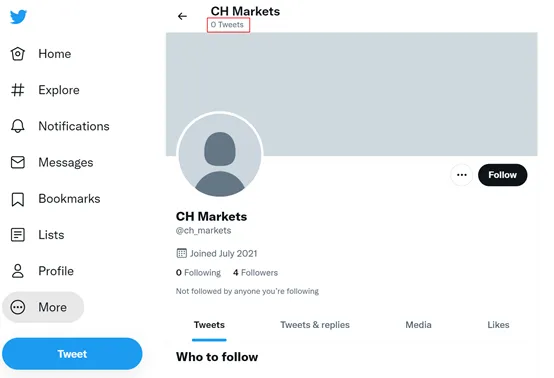This screenshot has width=554, height=378.
Task: Open Lists via the list icon
Action: [x=18, y=235]
